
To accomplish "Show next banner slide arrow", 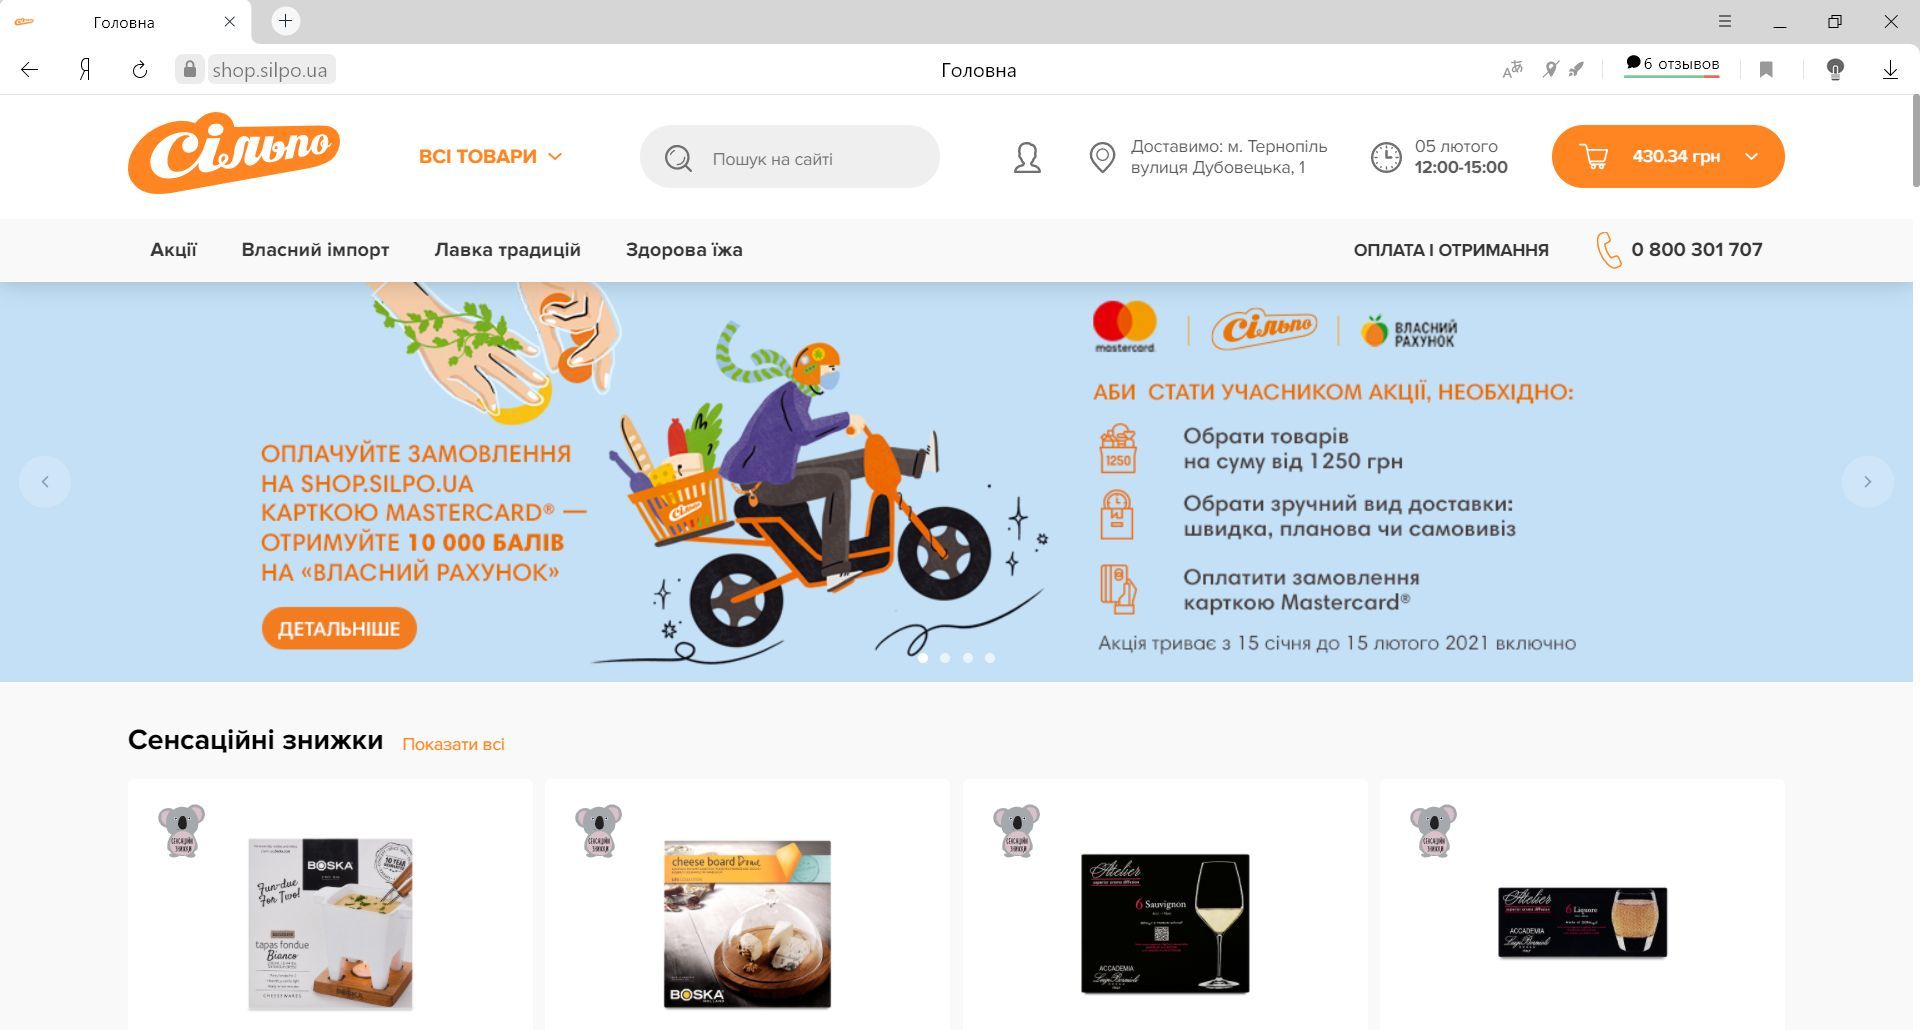I will click(1867, 482).
